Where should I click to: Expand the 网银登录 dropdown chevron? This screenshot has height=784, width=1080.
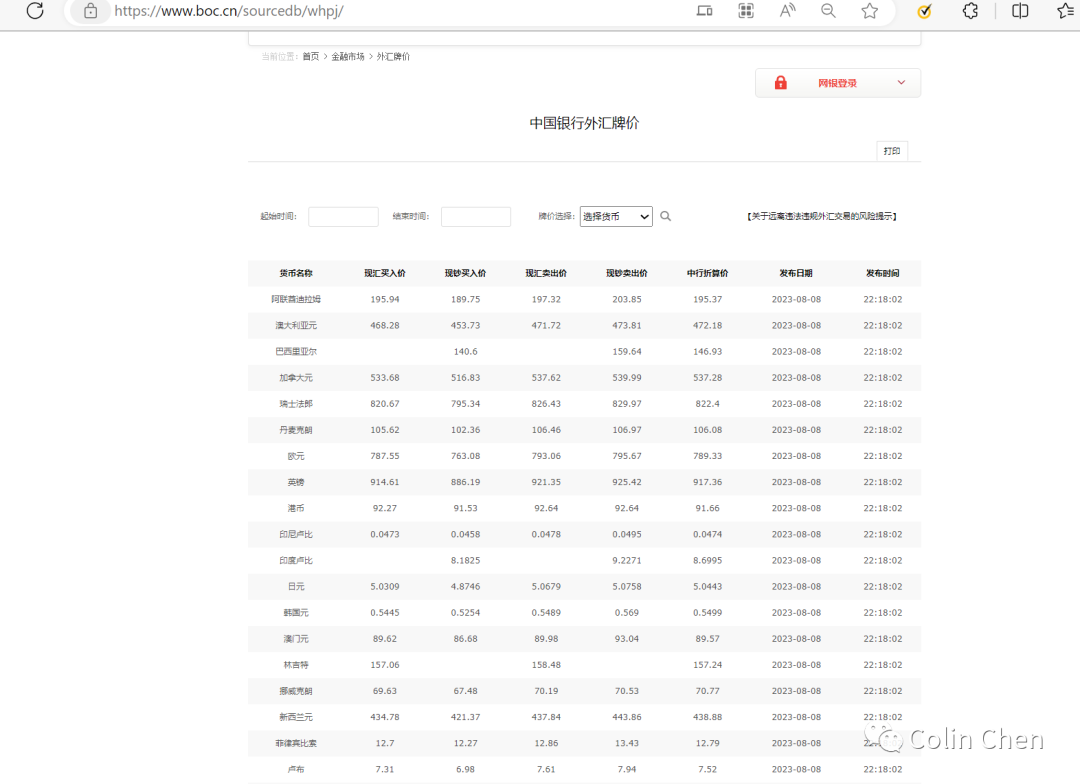899,82
